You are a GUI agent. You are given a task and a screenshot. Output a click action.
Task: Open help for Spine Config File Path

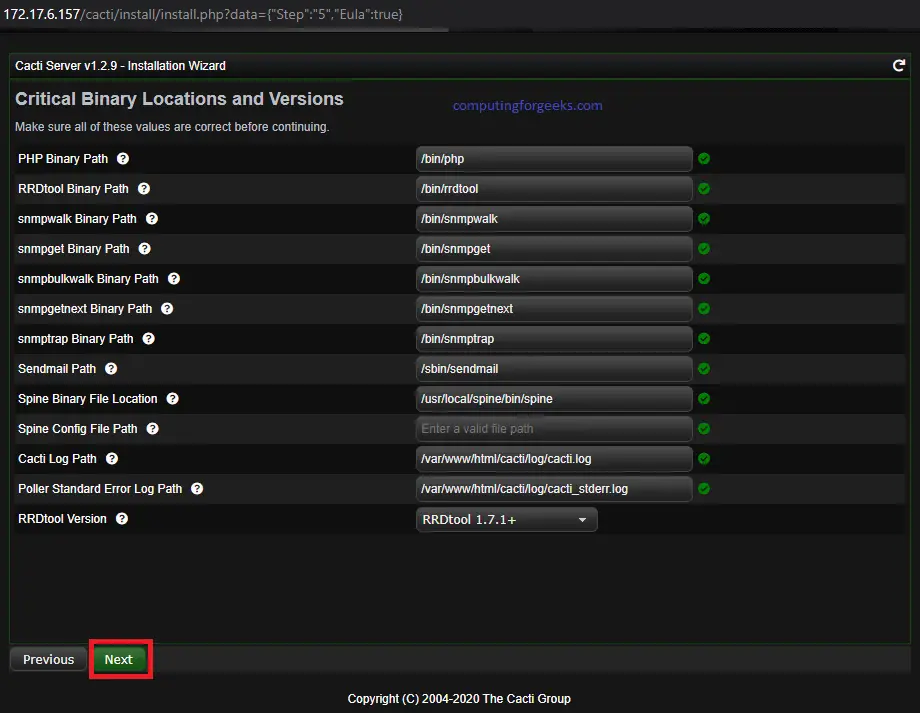(153, 428)
